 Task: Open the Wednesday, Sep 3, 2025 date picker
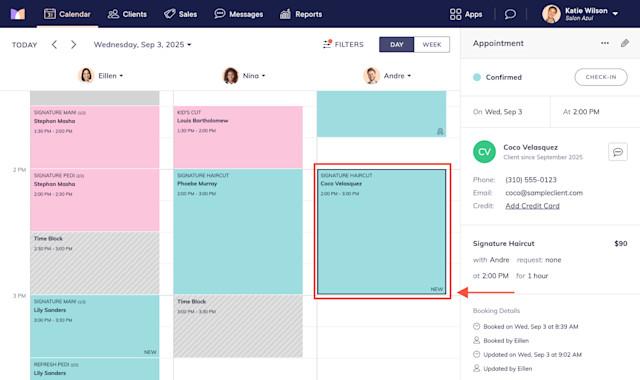[142, 44]
